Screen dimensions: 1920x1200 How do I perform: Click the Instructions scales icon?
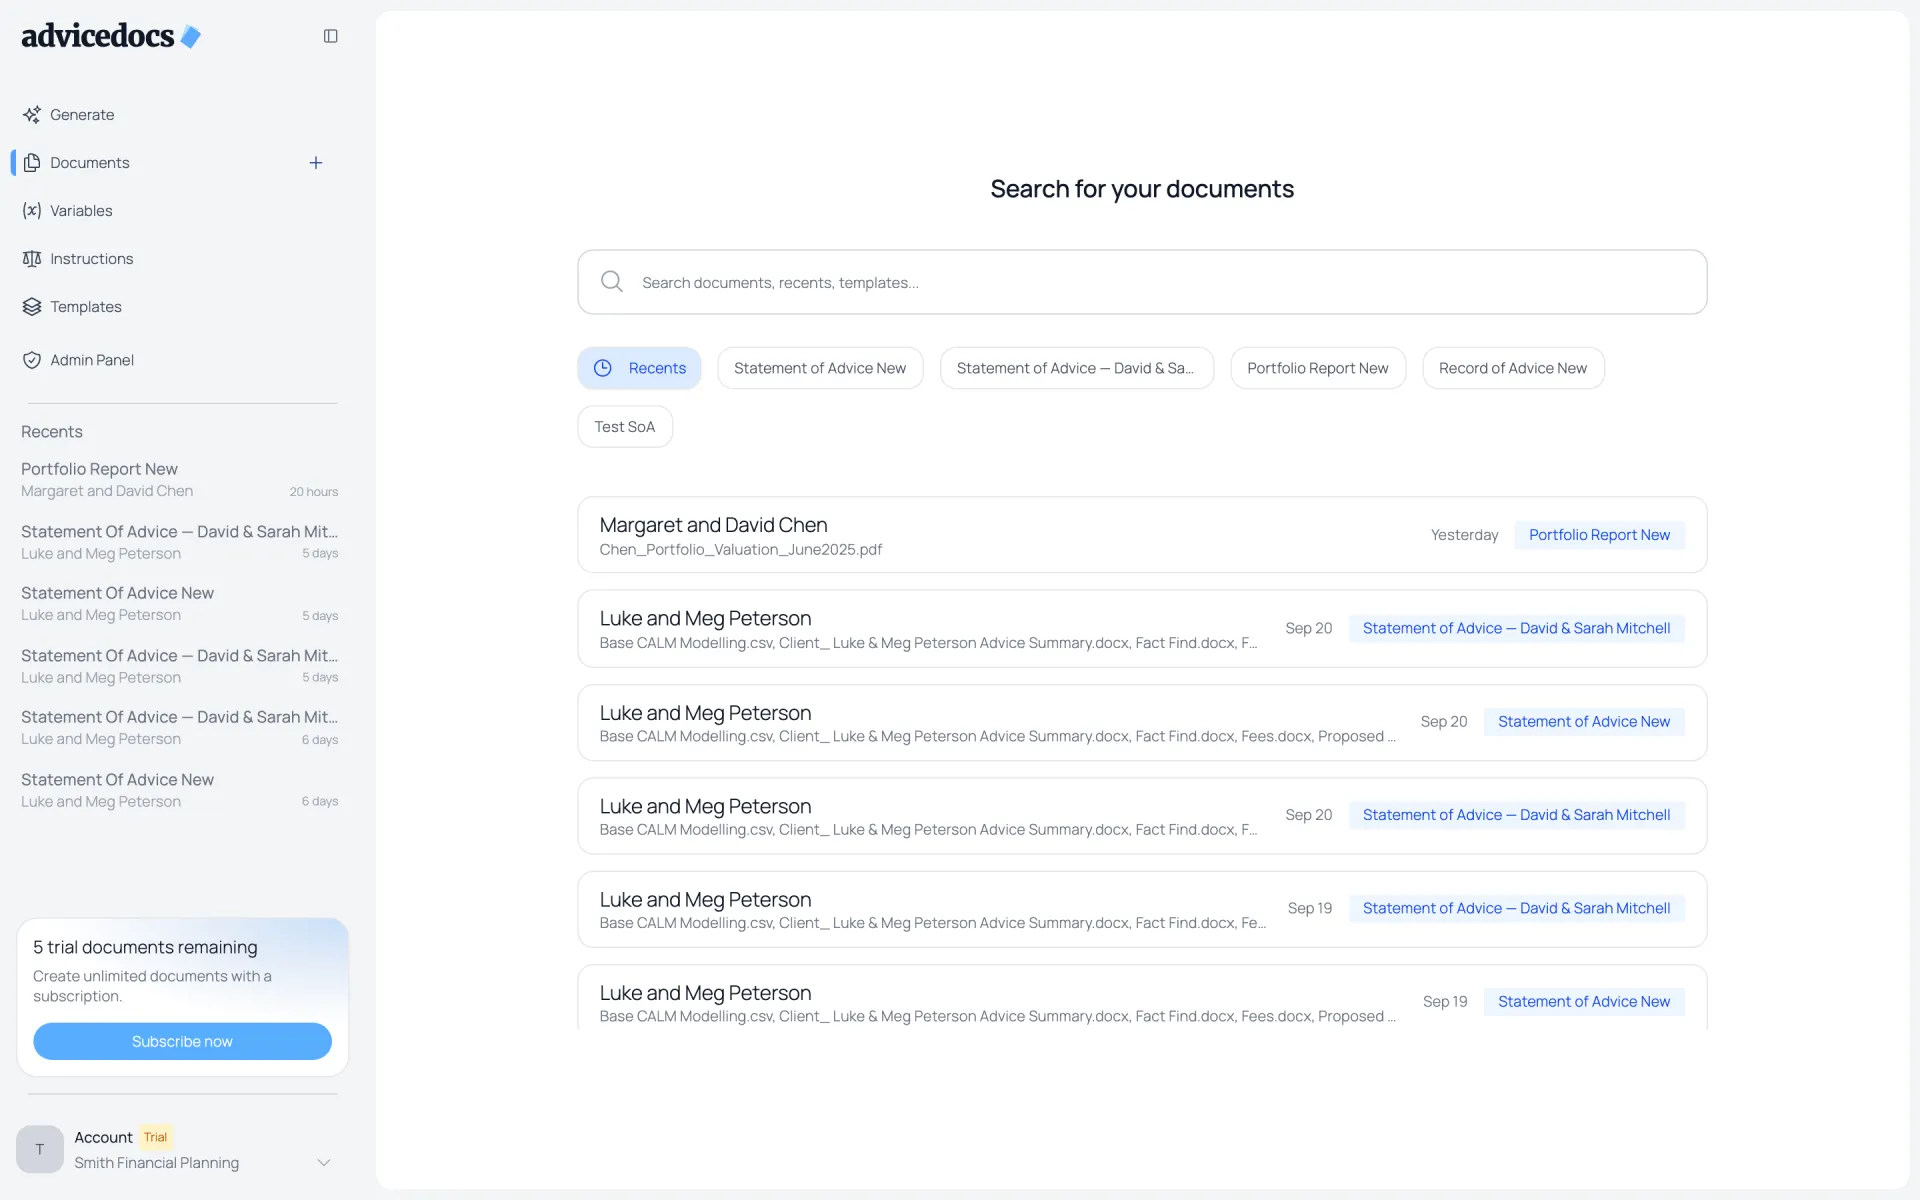click(x=32, y=259)
